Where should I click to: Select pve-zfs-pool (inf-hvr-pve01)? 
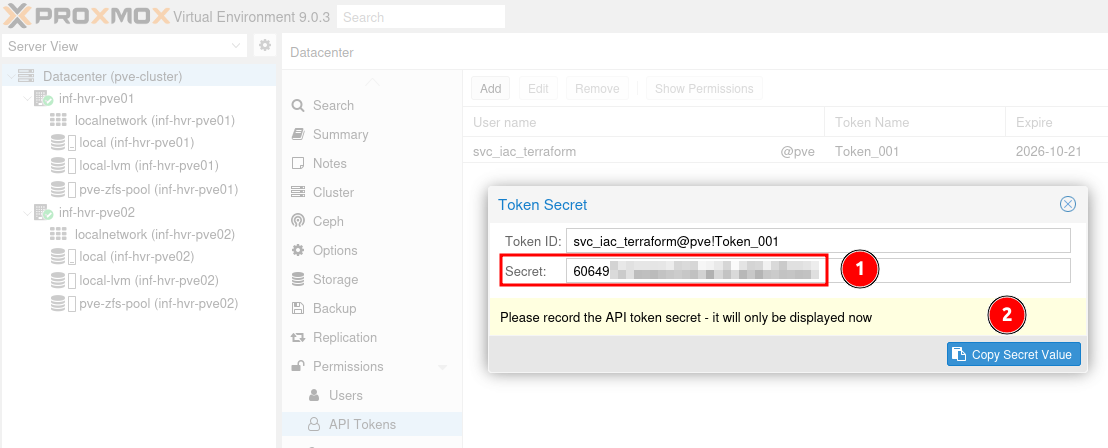coord(159,189)
